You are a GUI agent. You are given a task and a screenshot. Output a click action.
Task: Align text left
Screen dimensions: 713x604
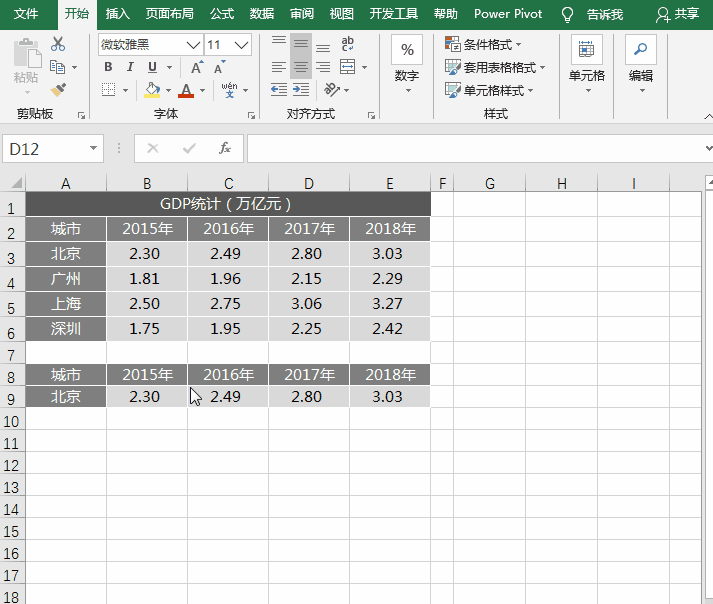coord(279,67)
